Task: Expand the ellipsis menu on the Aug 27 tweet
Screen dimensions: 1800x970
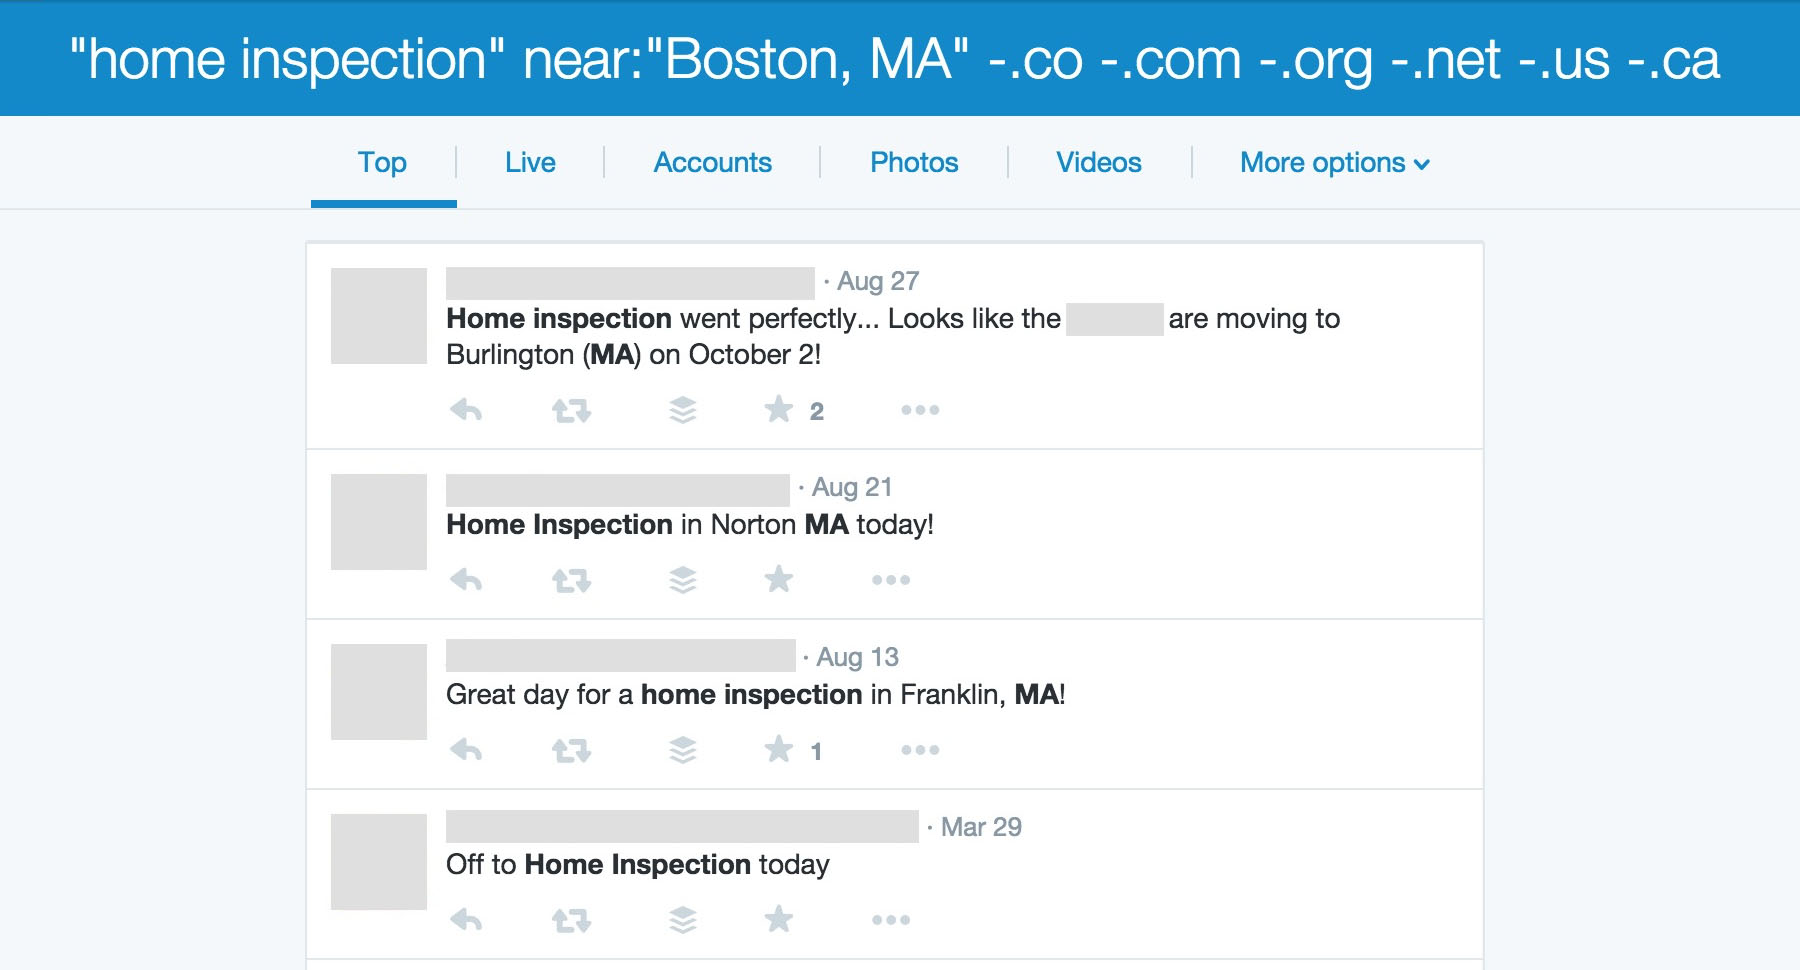Action: coord(918,409)
